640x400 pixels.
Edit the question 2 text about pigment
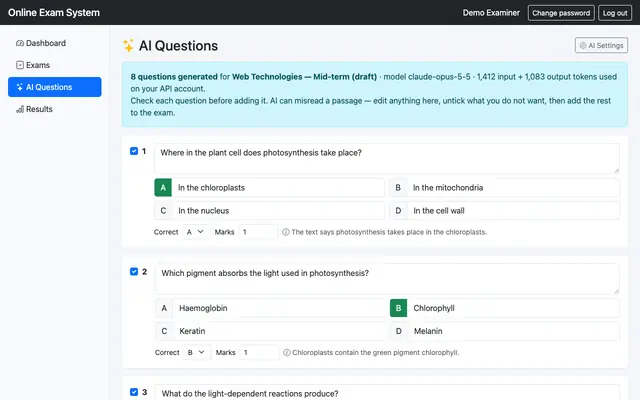(x=387, y=278)
